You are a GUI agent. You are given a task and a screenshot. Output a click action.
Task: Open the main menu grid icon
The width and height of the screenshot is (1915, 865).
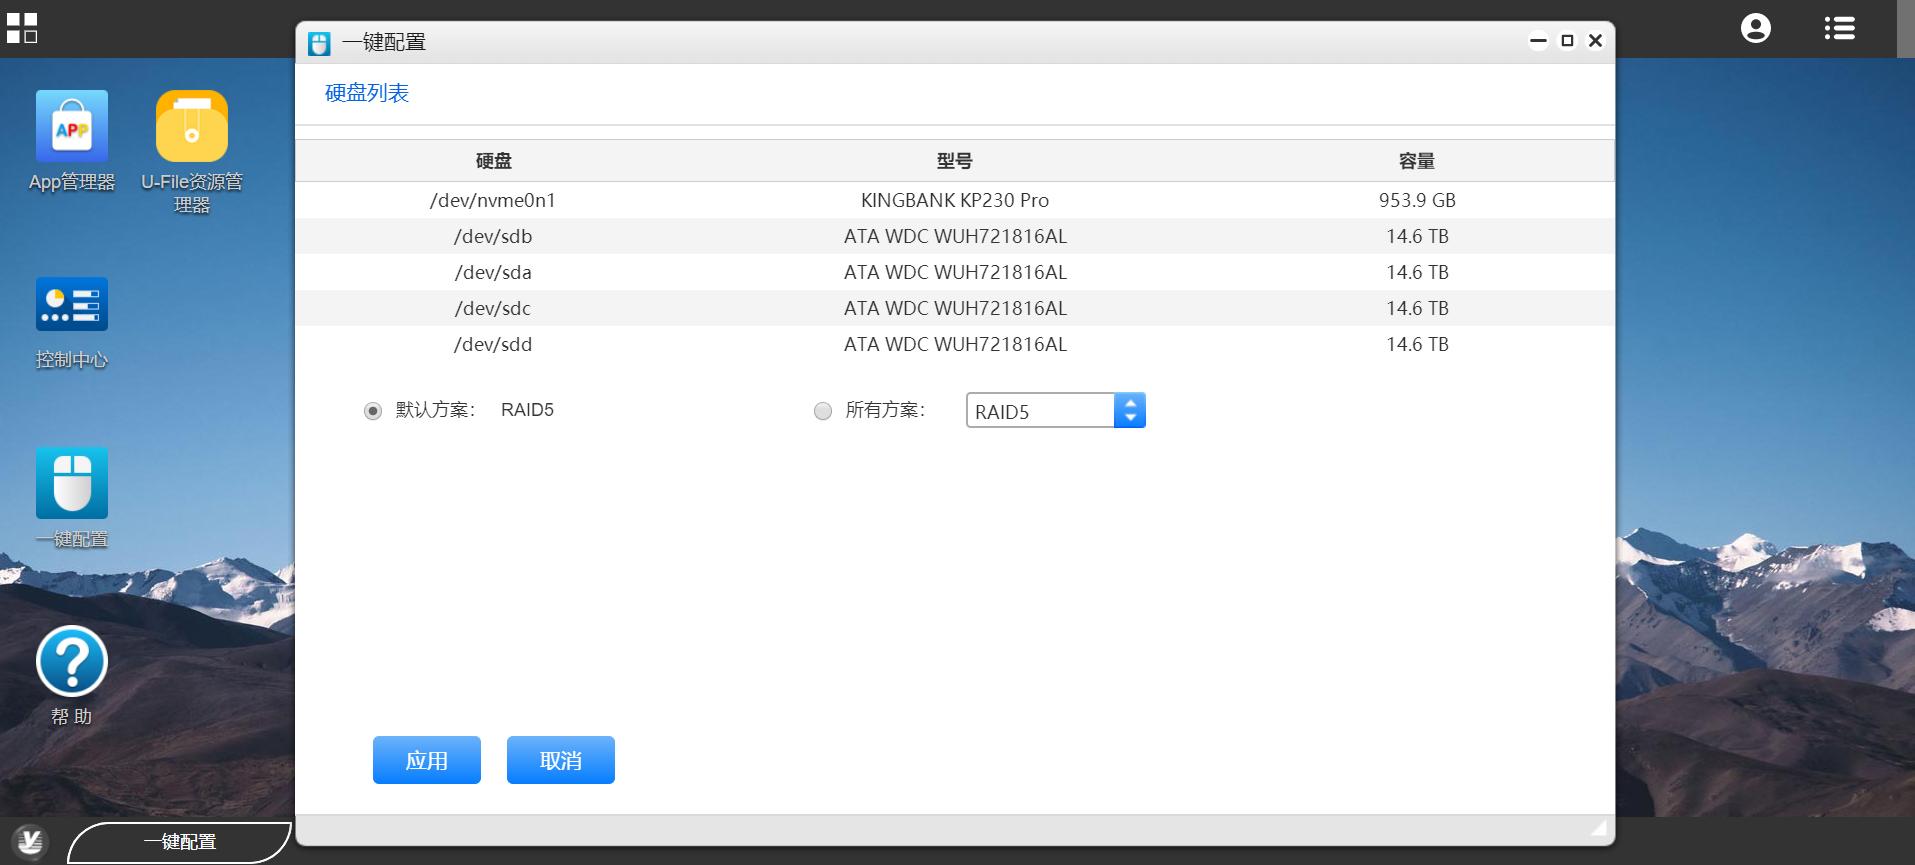click(22, 28)
